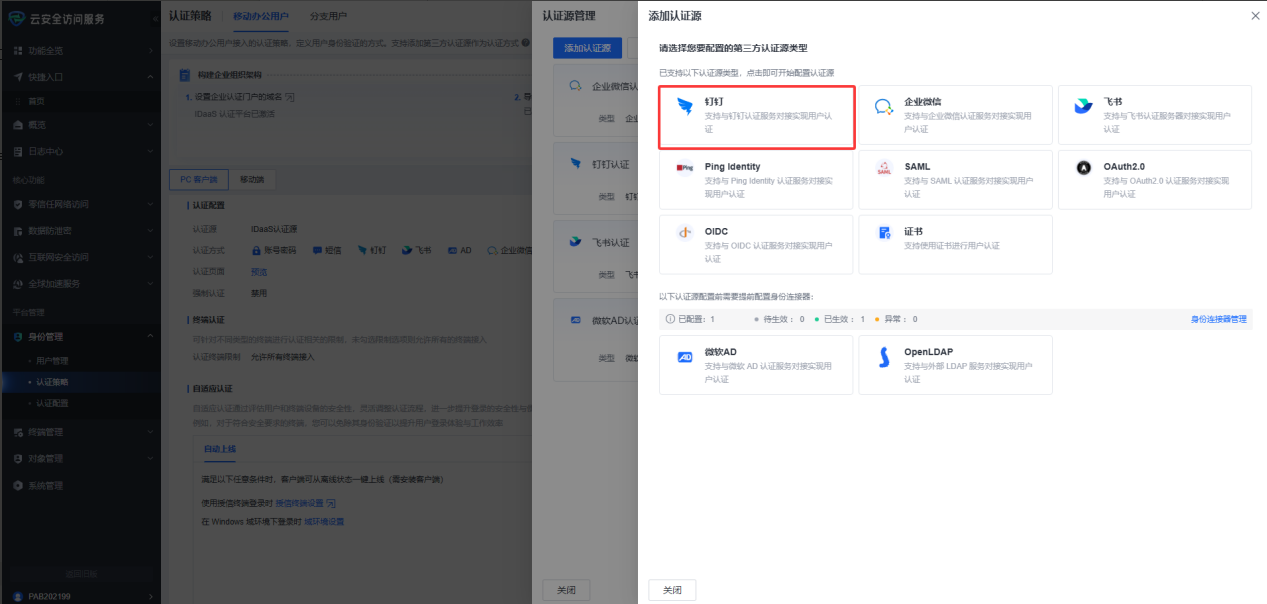Click the 对象管理 sidebar icon
The height and width of the screenshot is (604, 1267).
click(x=19, y=458)
